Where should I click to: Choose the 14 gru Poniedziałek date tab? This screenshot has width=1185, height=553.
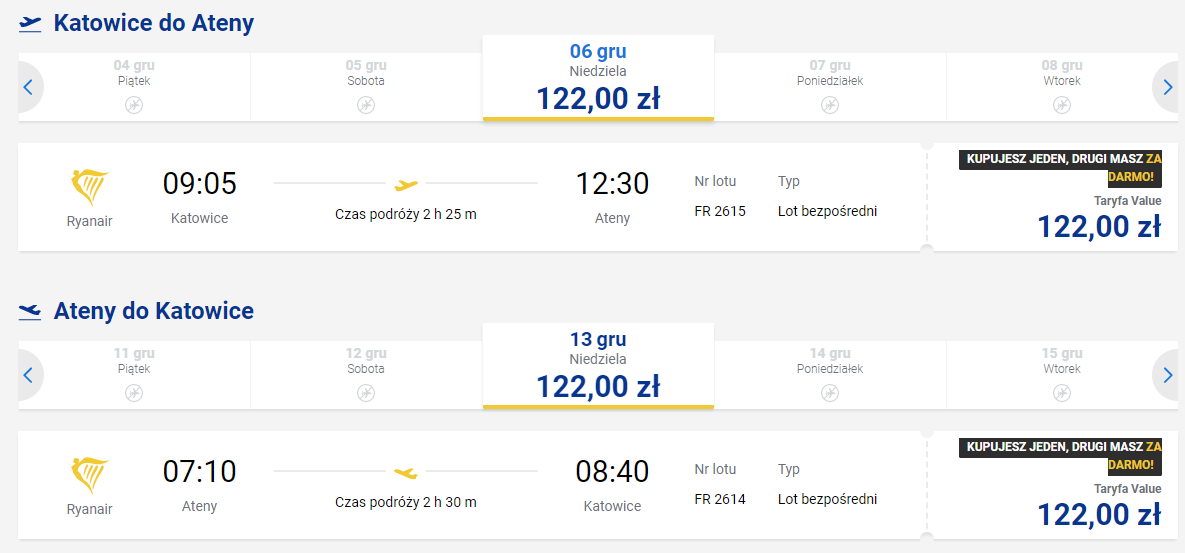pos(830,374)
